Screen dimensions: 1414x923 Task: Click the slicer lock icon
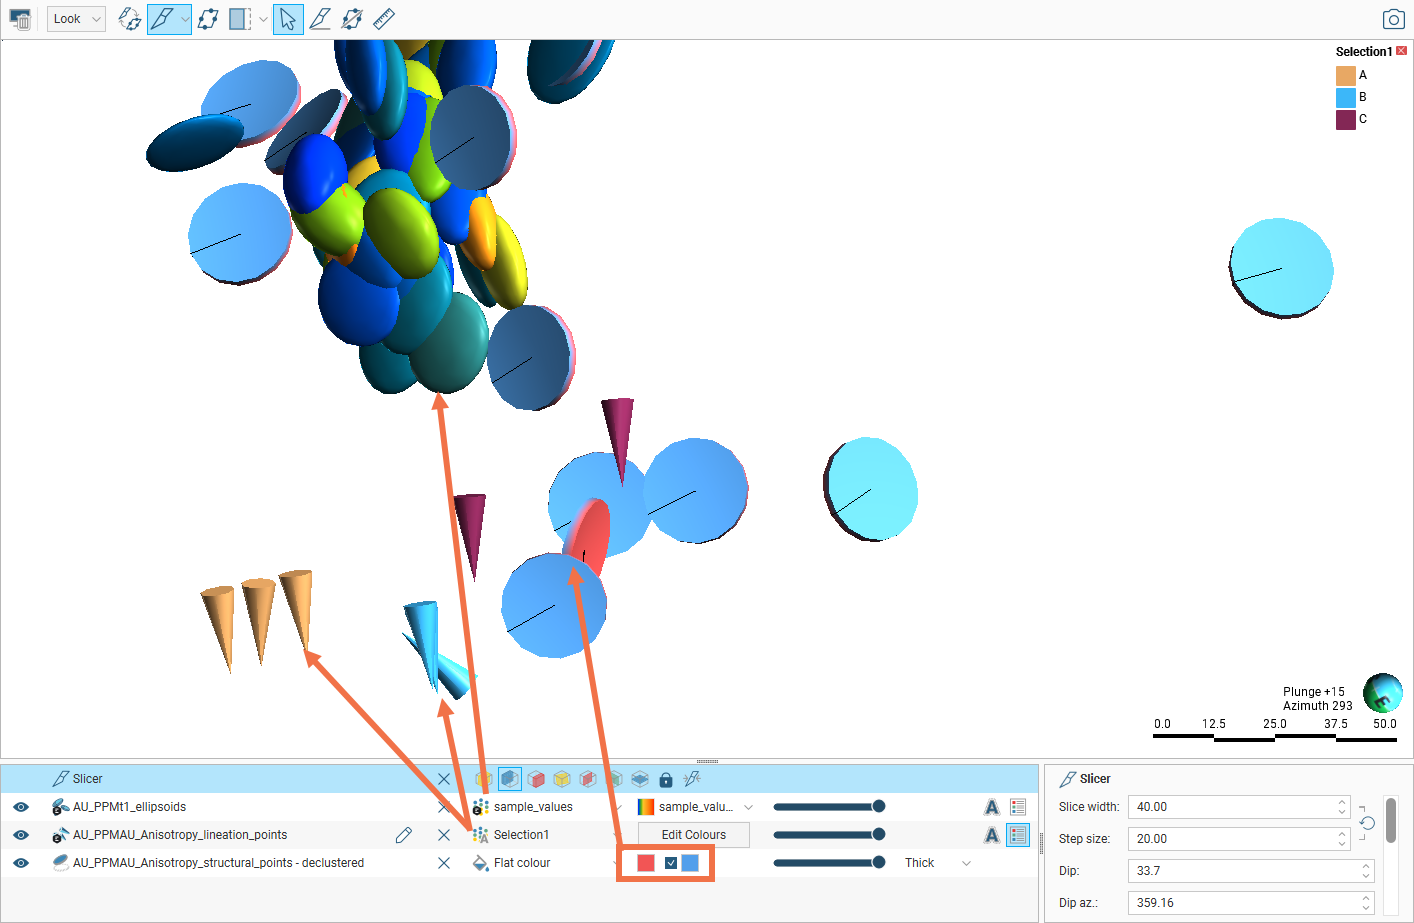pyautogui.click(x=666, y=779)
